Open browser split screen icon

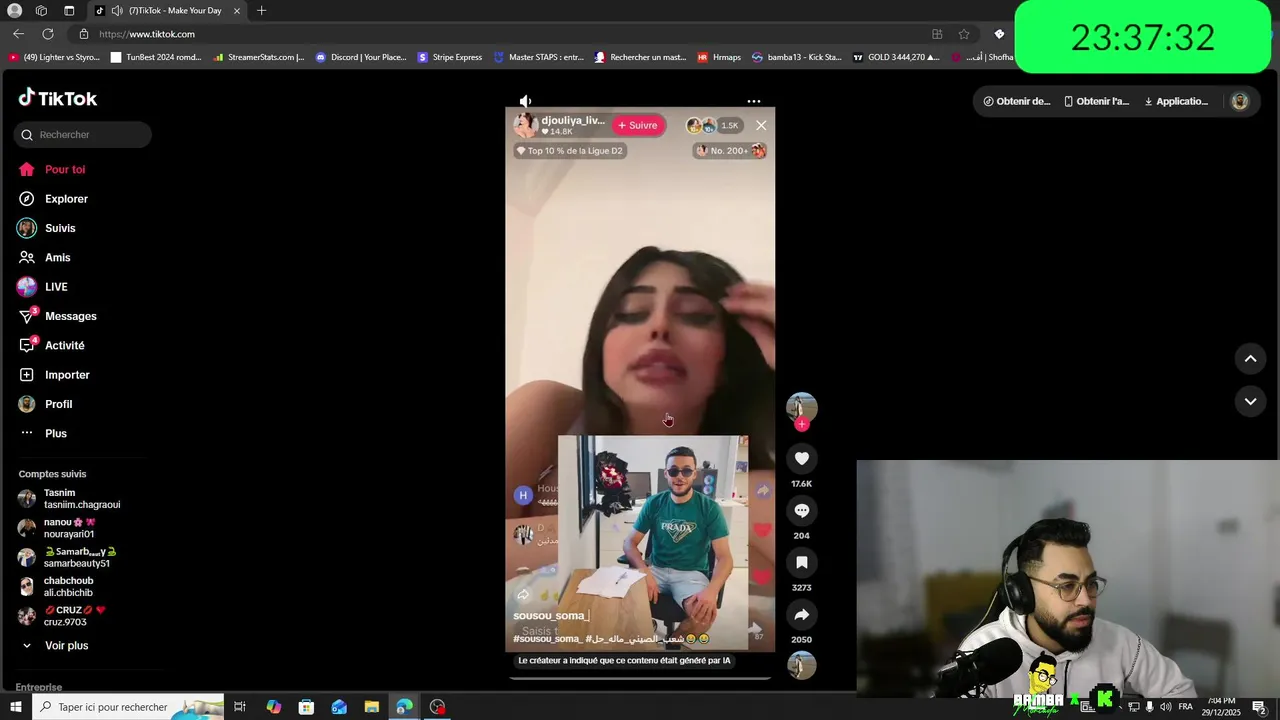[937, 34]
